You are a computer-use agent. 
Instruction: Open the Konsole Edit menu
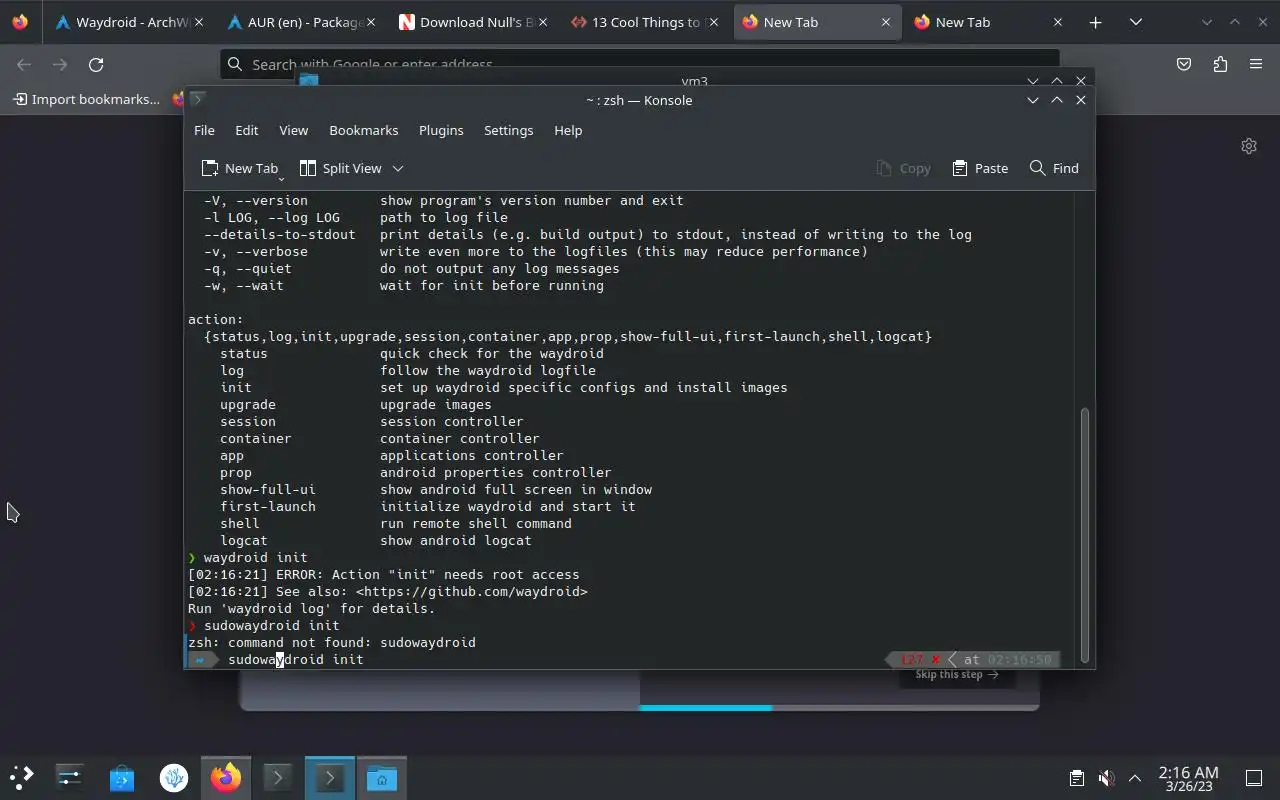click(246, 130)
